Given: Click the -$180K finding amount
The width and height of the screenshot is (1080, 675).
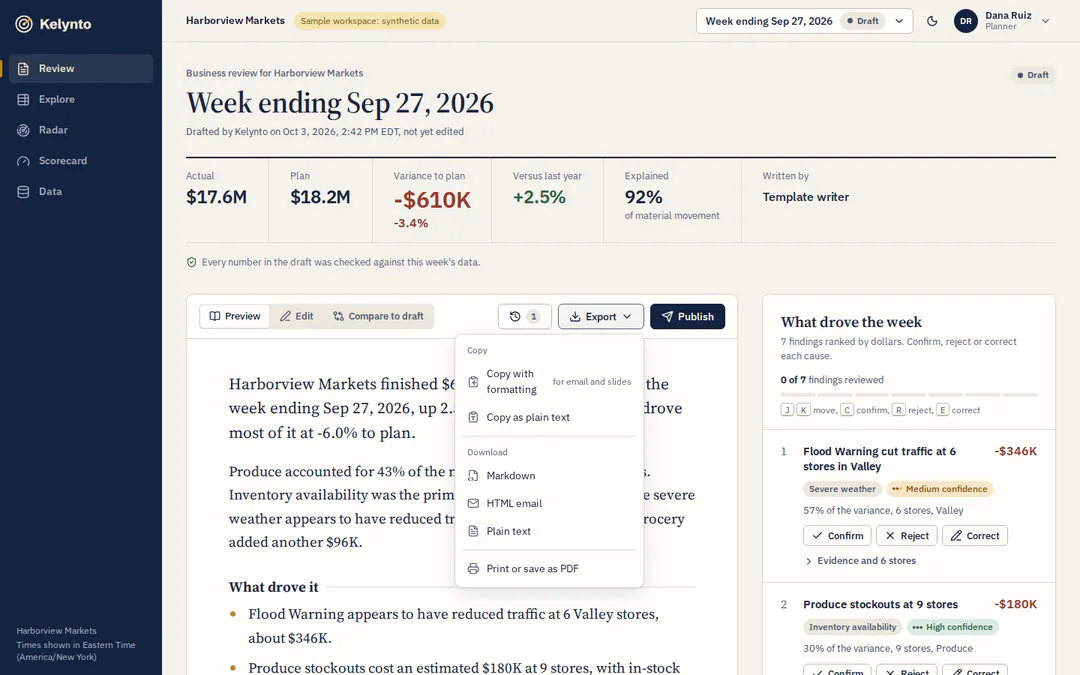Looking at the screenshot, I should coord(1015,605).
